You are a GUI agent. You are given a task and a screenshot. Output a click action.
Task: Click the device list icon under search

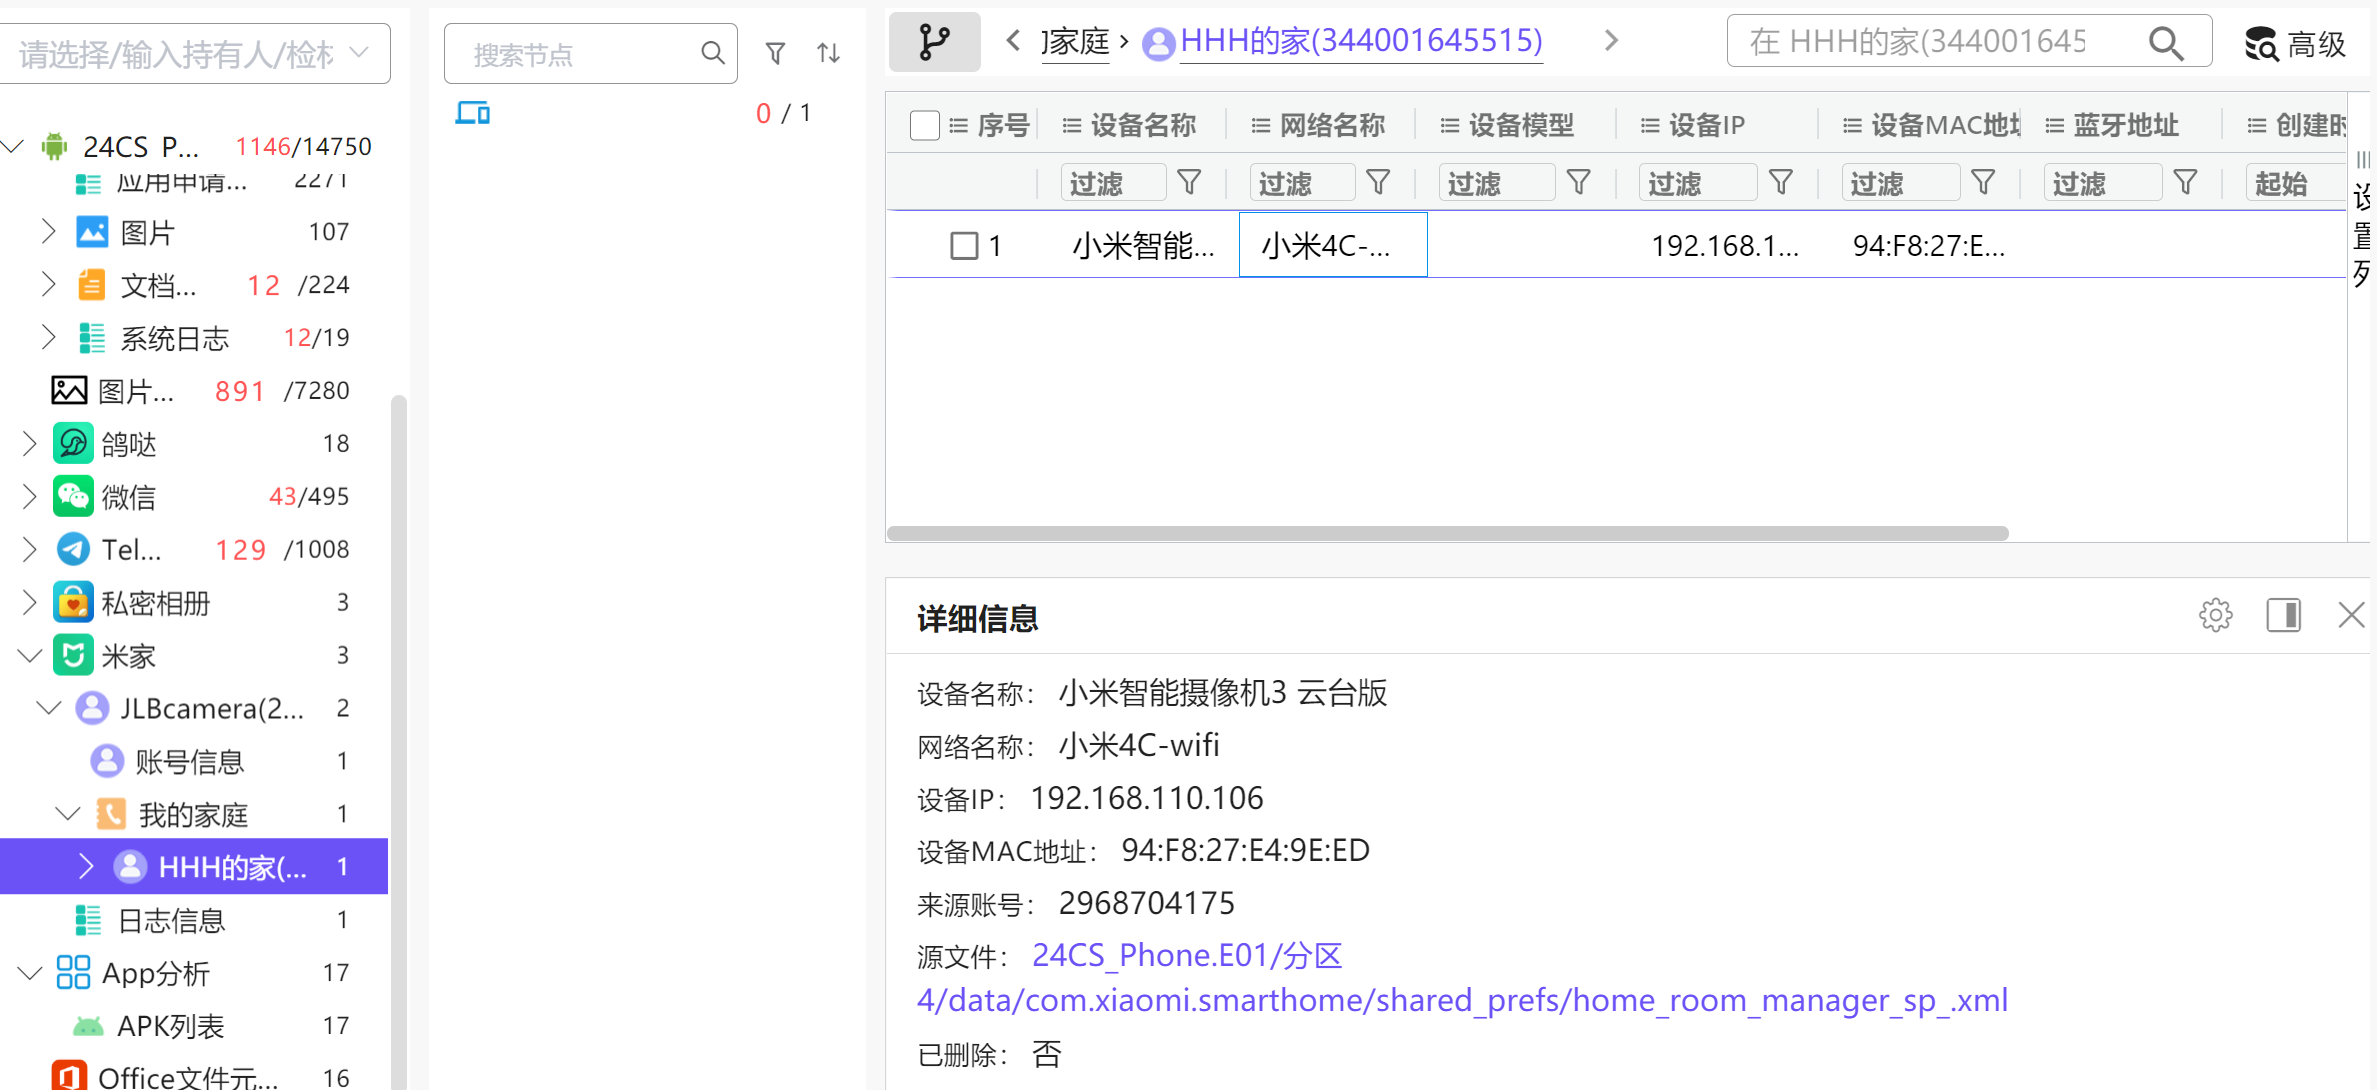472,113
